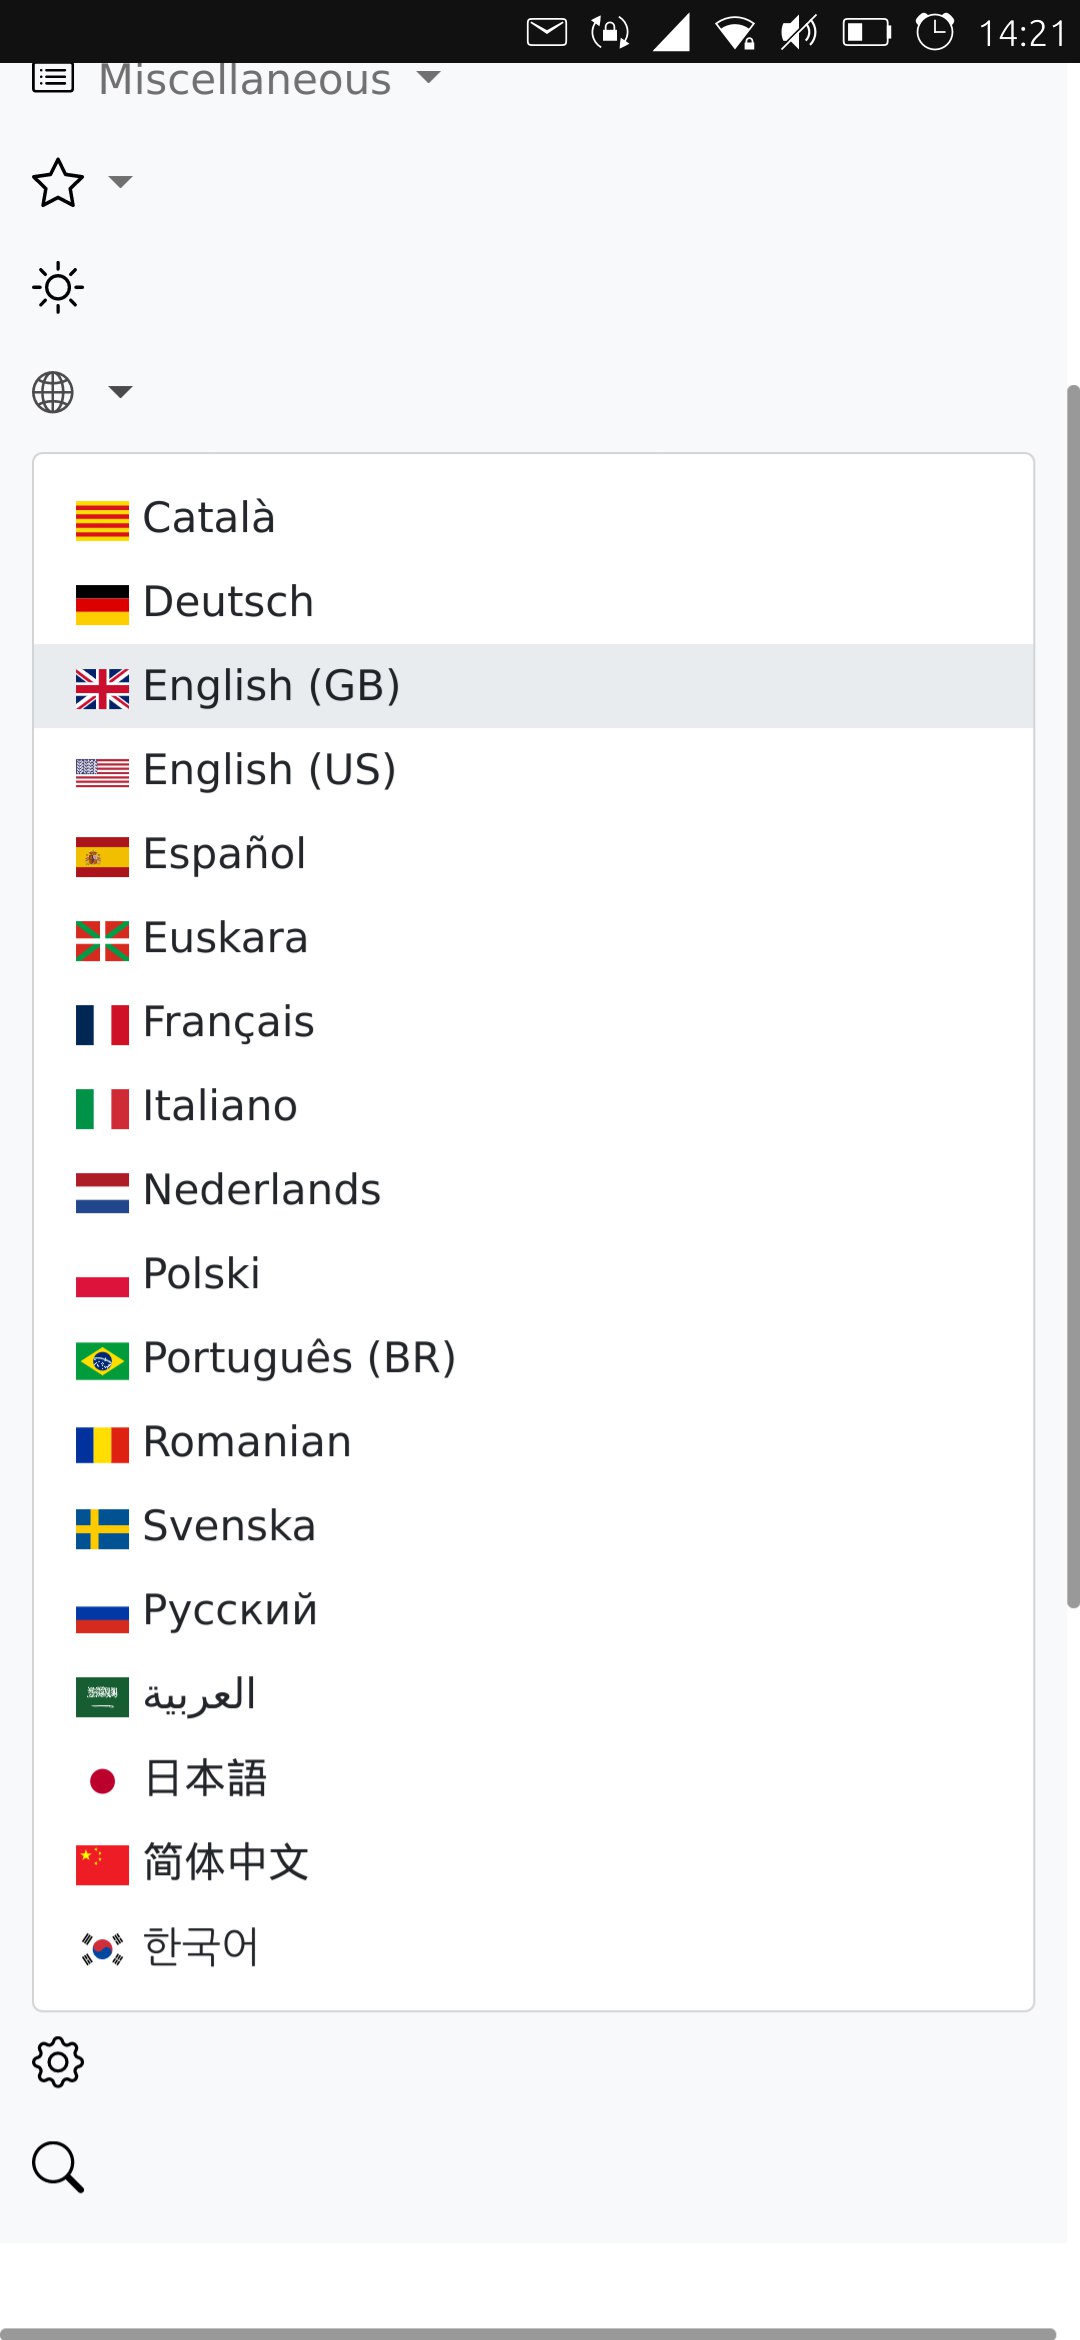
Task: Open the search magnifier icon
Action: pyautogui.click(x=58, y=2167)
